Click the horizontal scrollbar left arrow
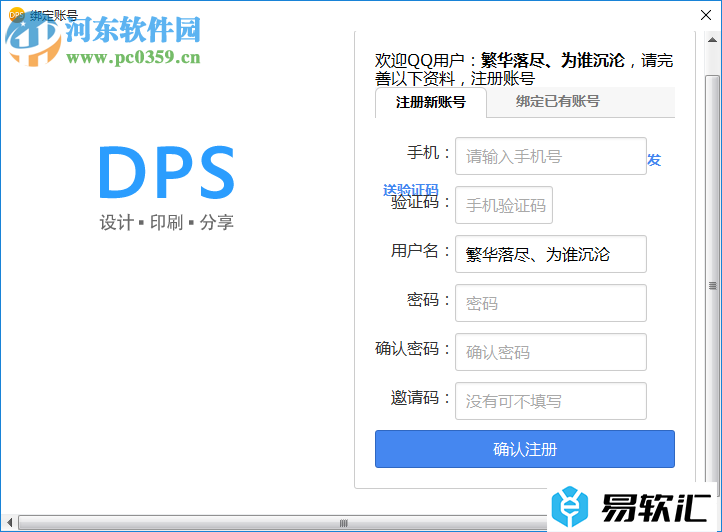722x532 pixels. click(x=9, y=523)
